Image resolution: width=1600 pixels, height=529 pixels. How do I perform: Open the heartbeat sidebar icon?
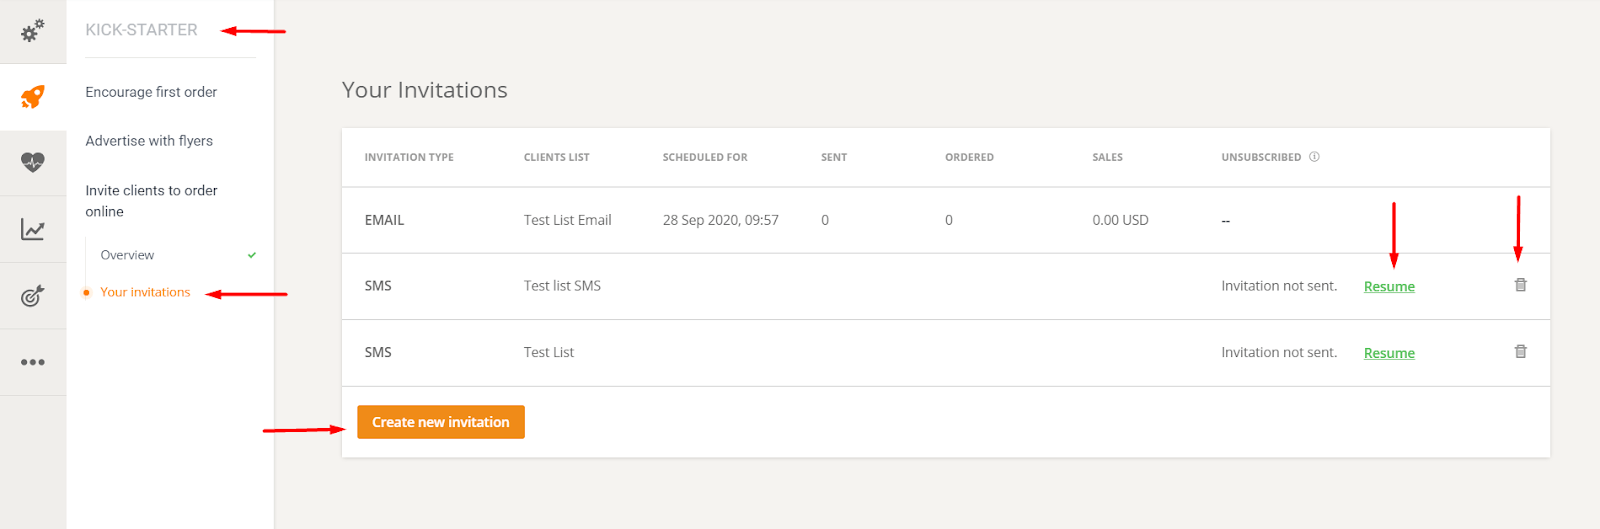point(33,162)
